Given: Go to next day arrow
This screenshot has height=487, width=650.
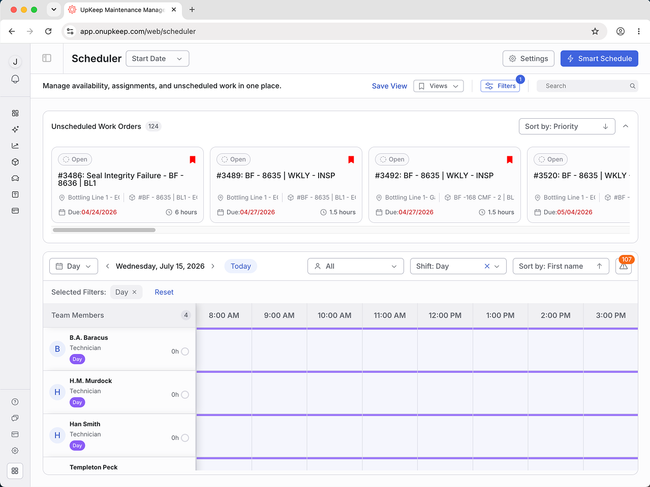Looking at the screenshot, I should point(213,266).
